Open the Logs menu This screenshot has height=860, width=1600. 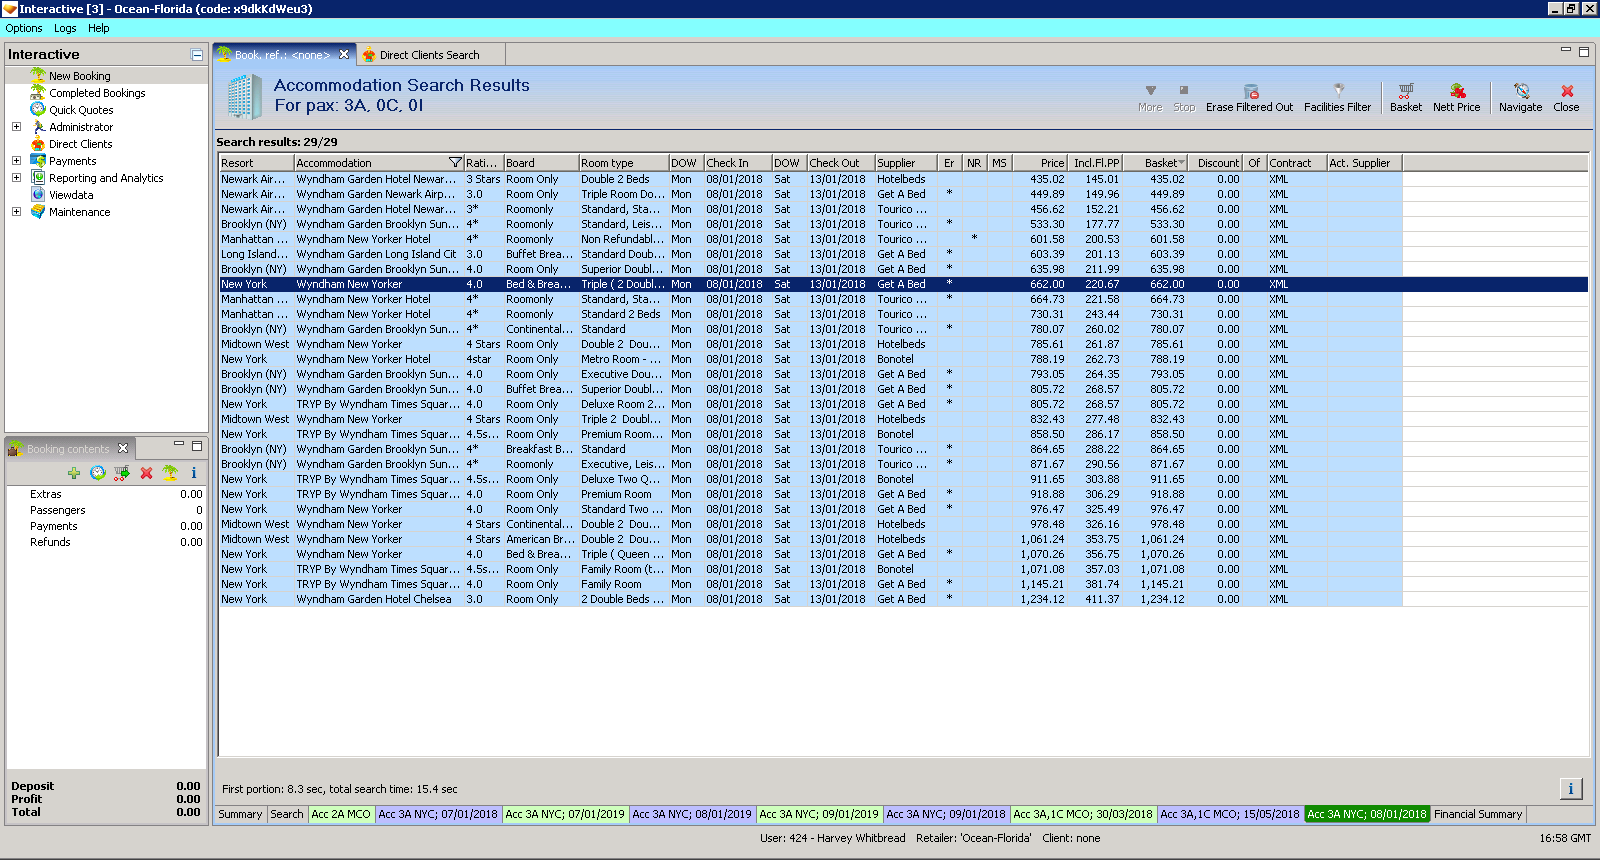[x=65, y=28]
